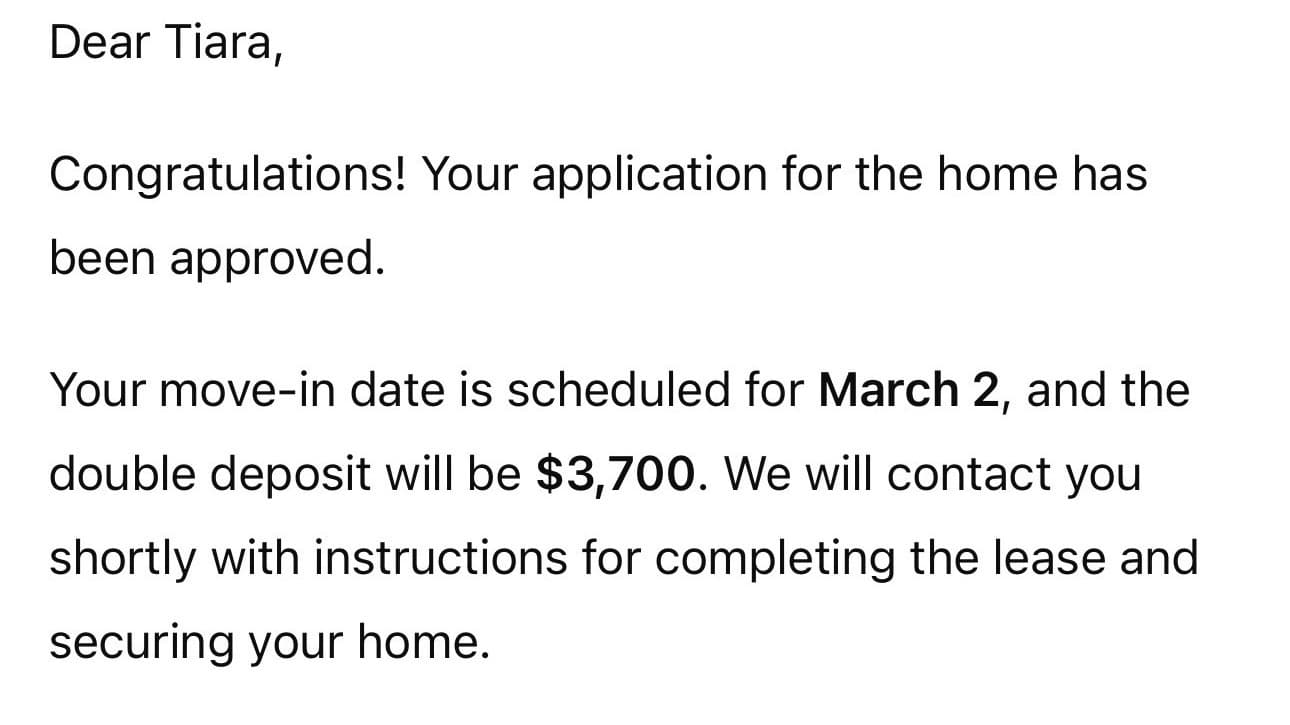This screenshot has height=725, width=1290.
Task: Click the "Dear Tiara," greeting line
Action: 166,42
